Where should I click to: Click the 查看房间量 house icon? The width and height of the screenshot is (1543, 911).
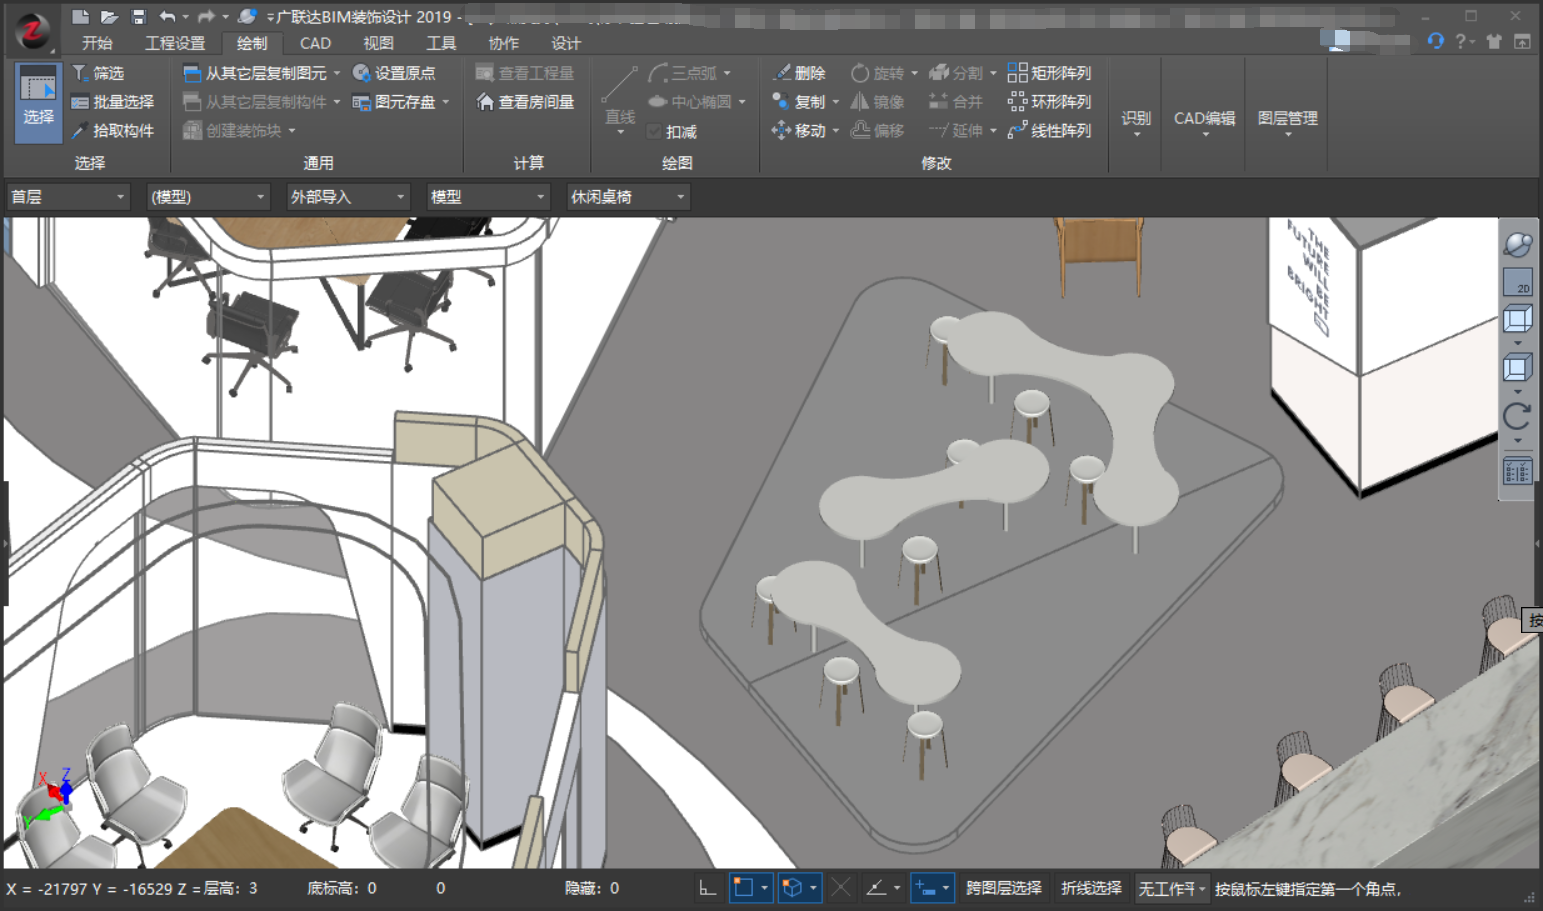[x=486, y=102]
